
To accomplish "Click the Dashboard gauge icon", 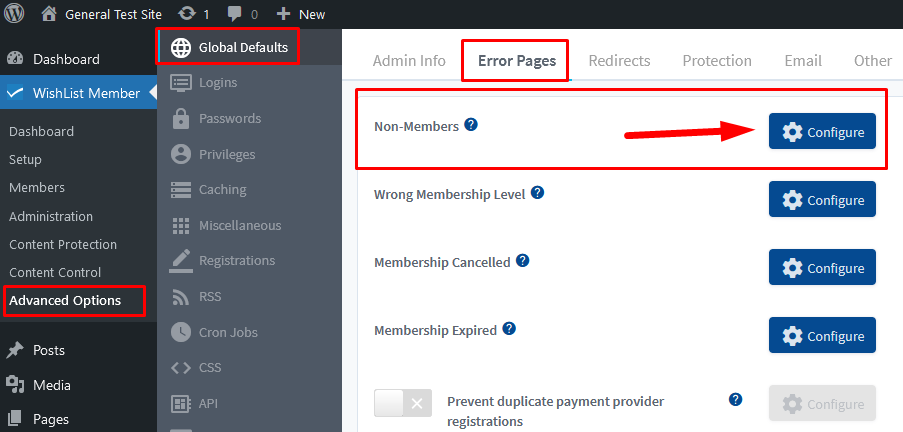I will [x=16, y=59].
